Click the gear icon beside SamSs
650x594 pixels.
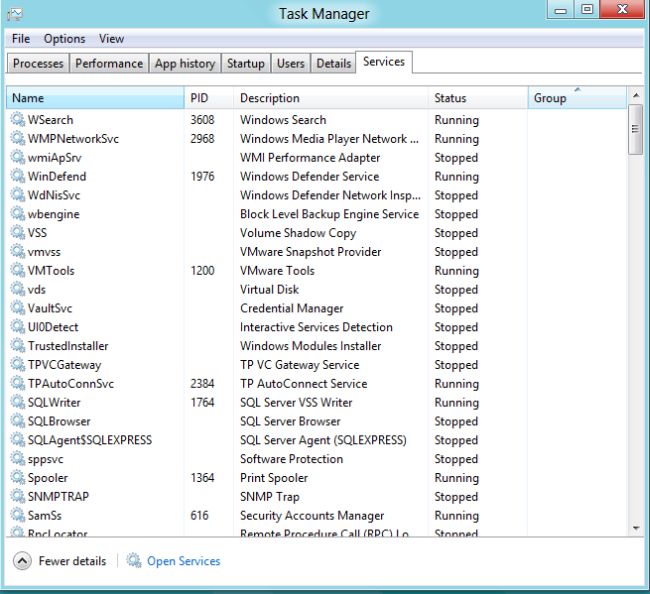(17, 515)
